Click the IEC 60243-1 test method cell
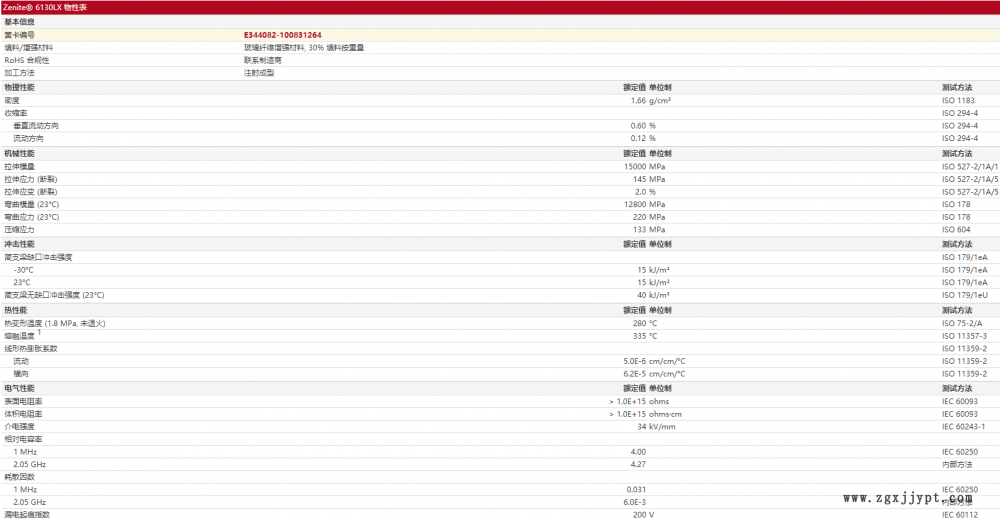Image resolution: width=1000 pixels, height=520 pixels. (x=963, y=427)
